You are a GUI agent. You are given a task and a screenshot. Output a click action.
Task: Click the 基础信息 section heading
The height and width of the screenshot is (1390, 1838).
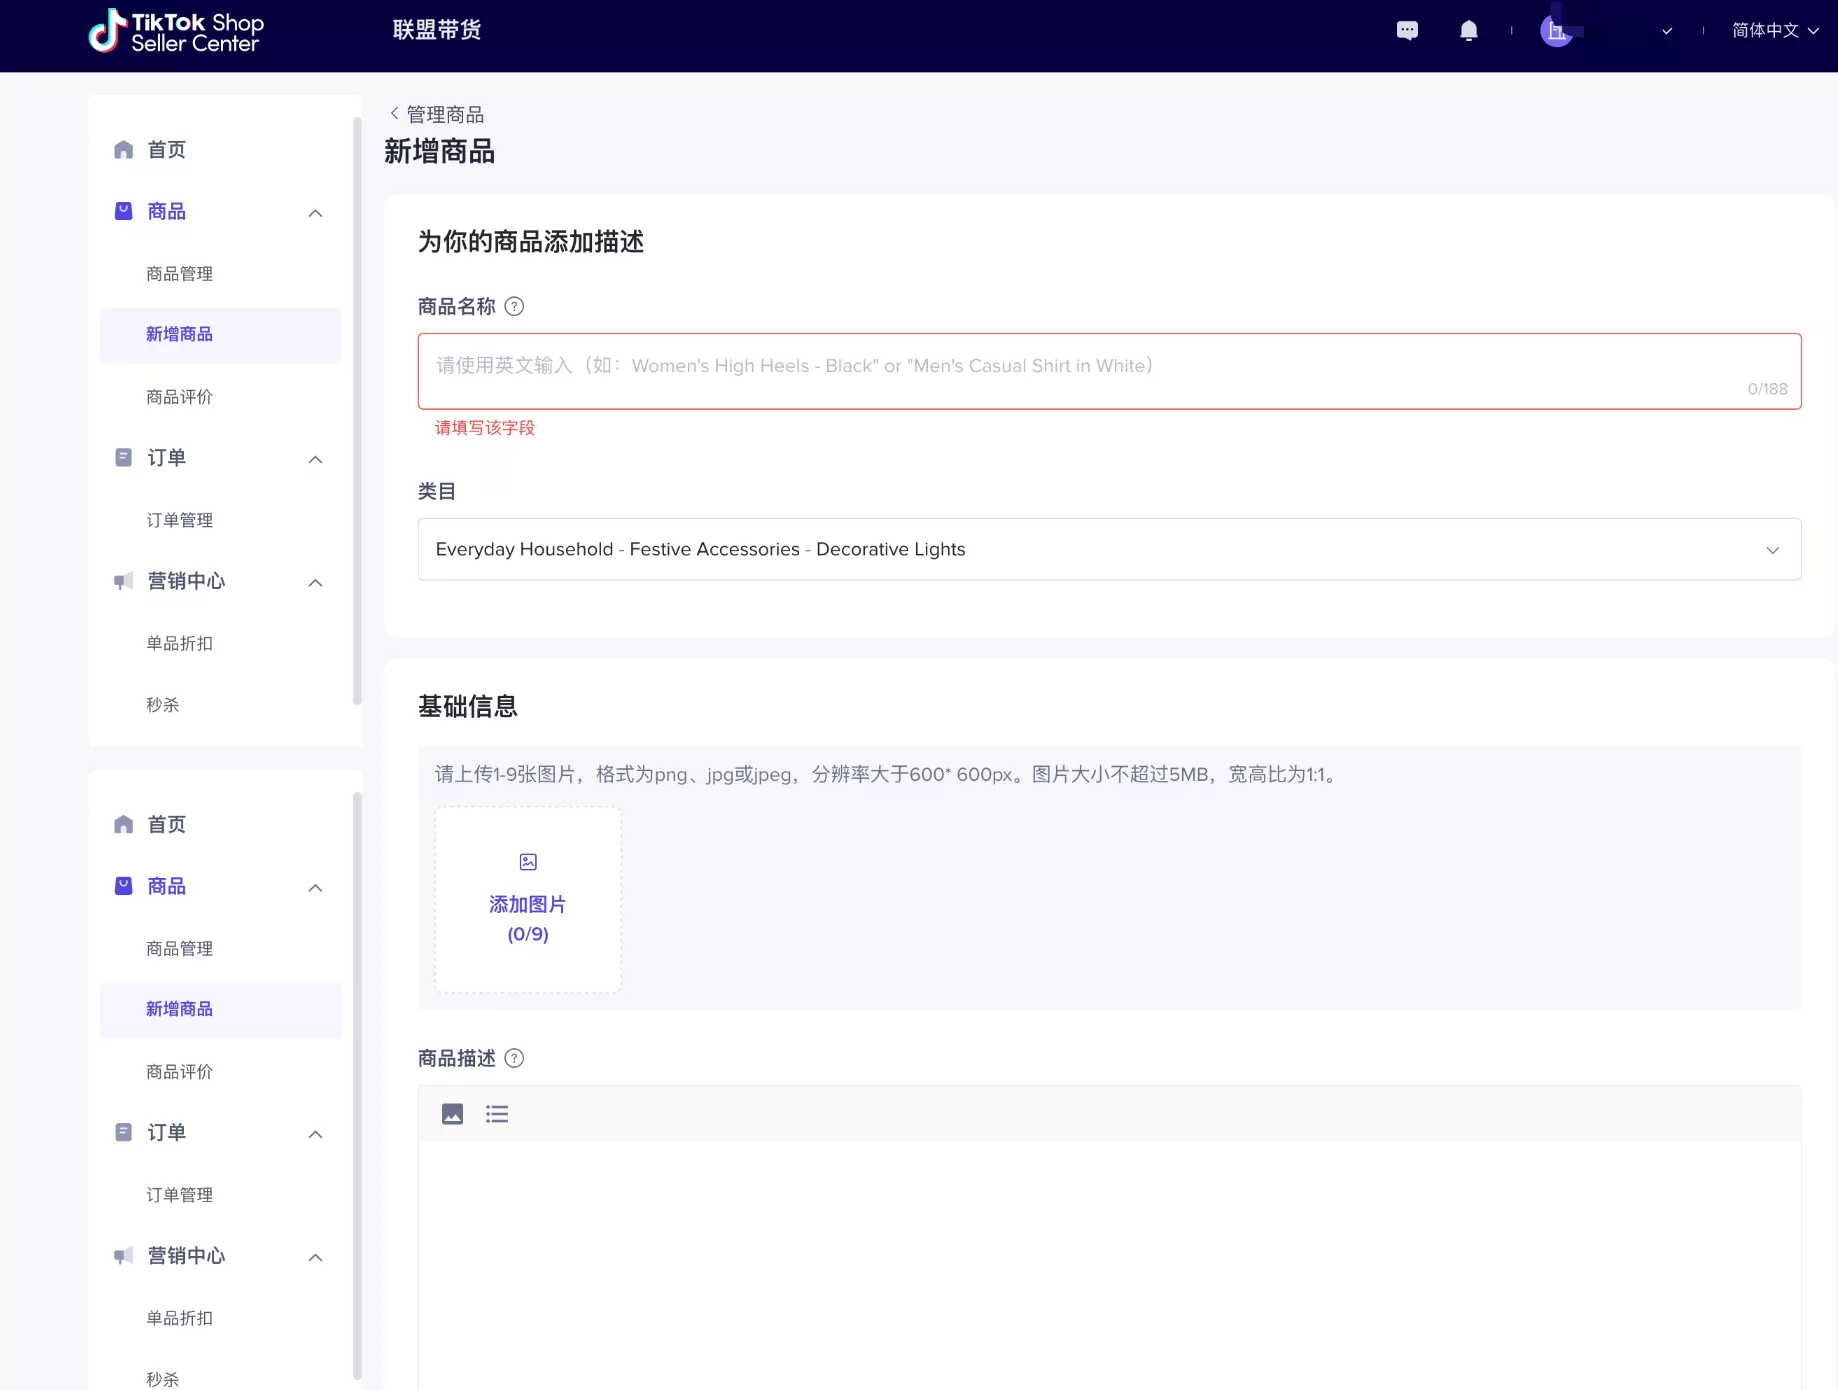467,706
